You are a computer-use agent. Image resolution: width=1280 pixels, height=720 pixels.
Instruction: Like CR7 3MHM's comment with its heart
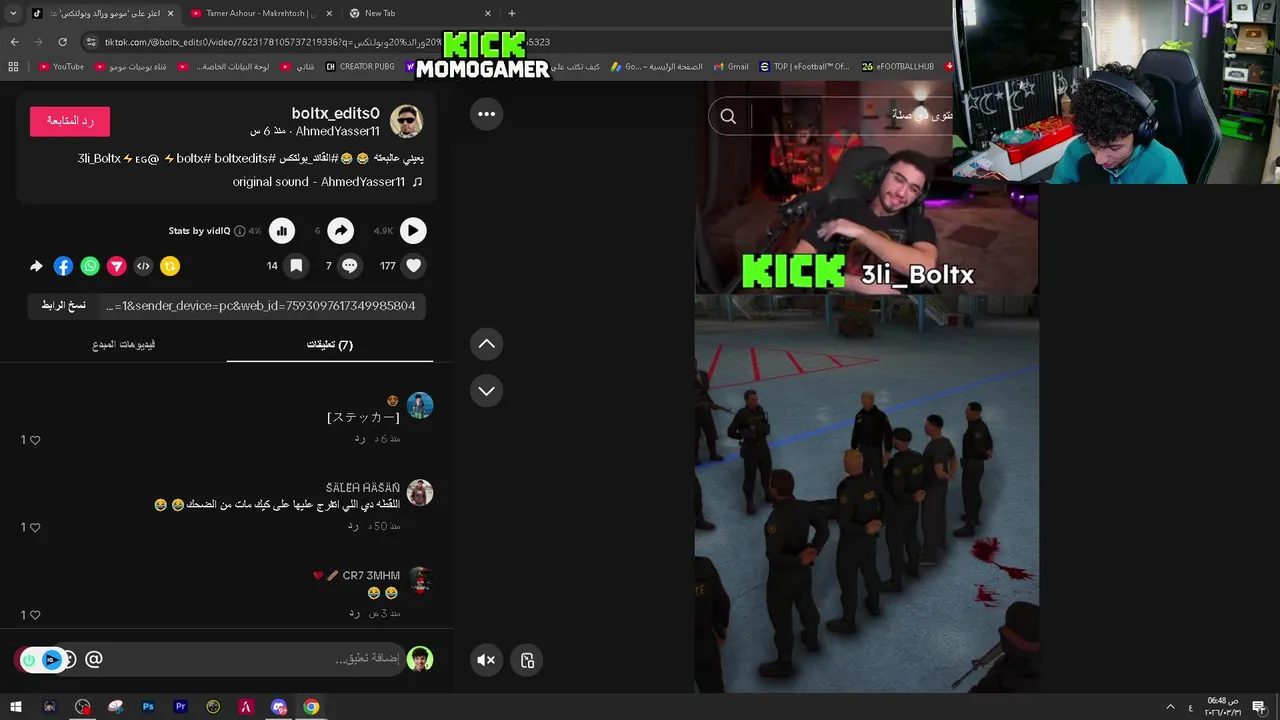(x=36, y=615)
